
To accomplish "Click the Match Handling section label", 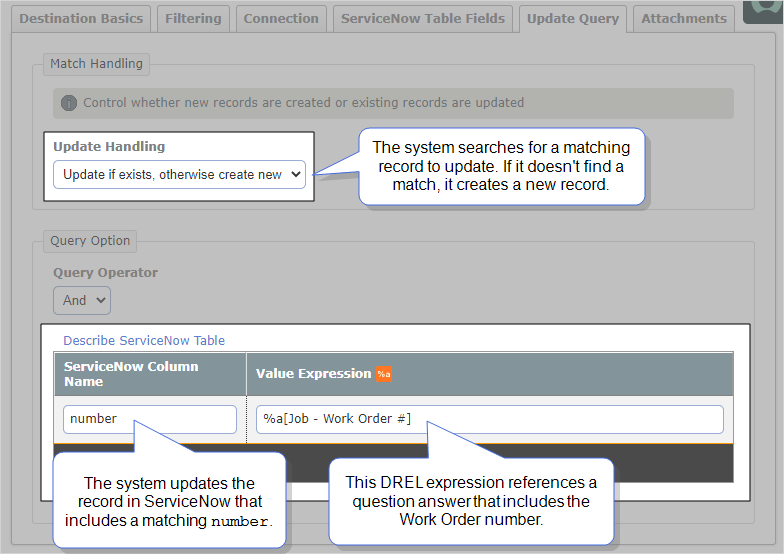I will [x=96, y=64].
